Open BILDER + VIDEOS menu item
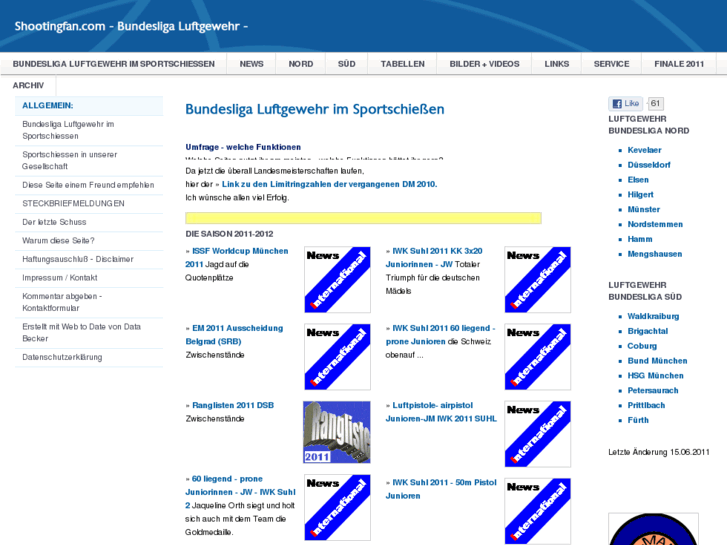The height and width of the screenshot is (545, 727). pos(484,64)
